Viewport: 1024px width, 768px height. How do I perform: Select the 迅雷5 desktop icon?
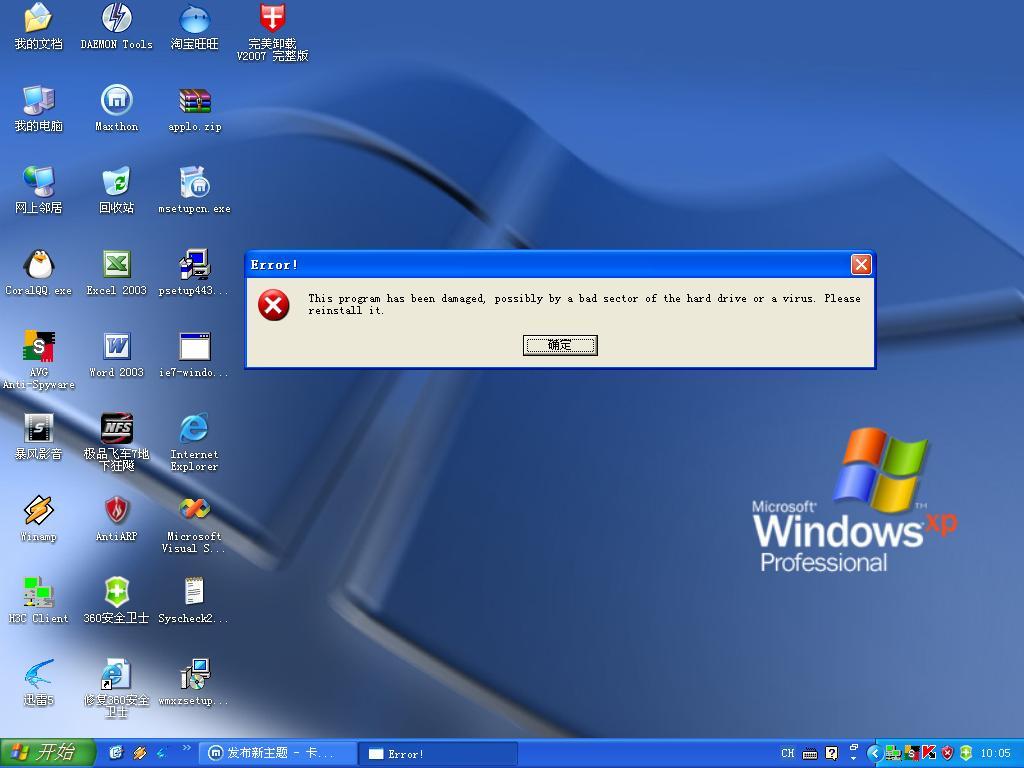pyautogui.click(x=39, y=682)
